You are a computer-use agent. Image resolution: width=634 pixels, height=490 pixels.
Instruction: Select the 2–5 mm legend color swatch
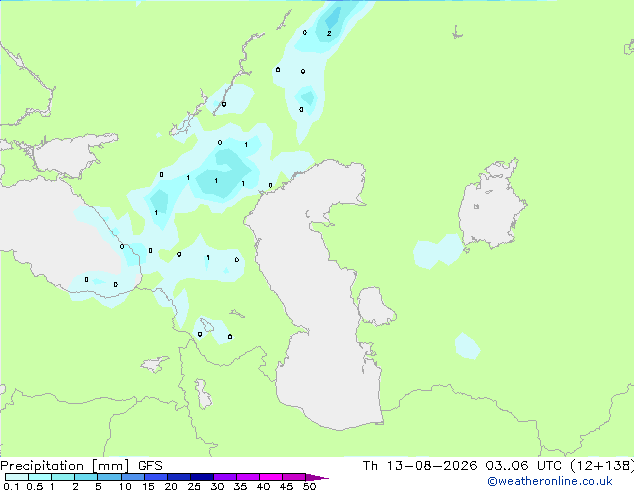tap(86, 477)
